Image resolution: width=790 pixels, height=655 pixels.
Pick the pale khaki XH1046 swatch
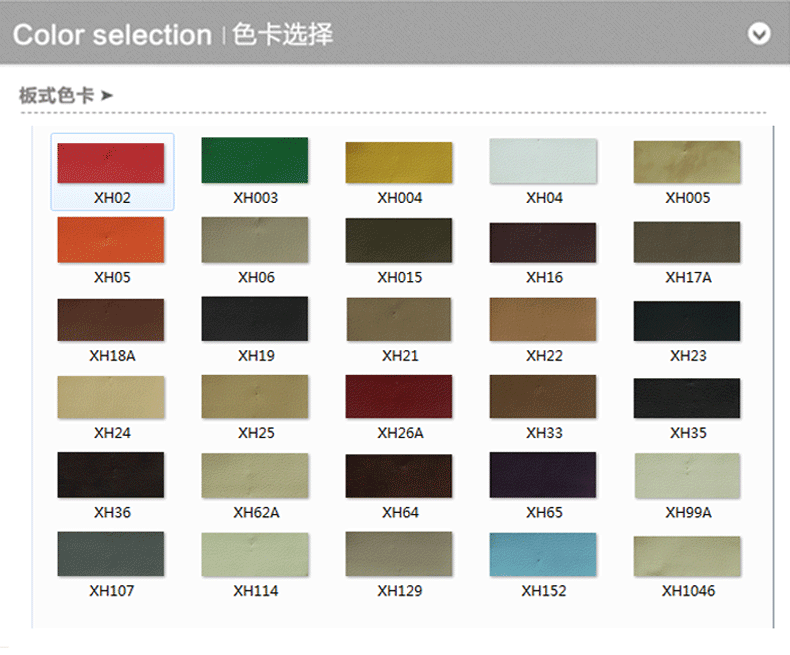(687, 556)
